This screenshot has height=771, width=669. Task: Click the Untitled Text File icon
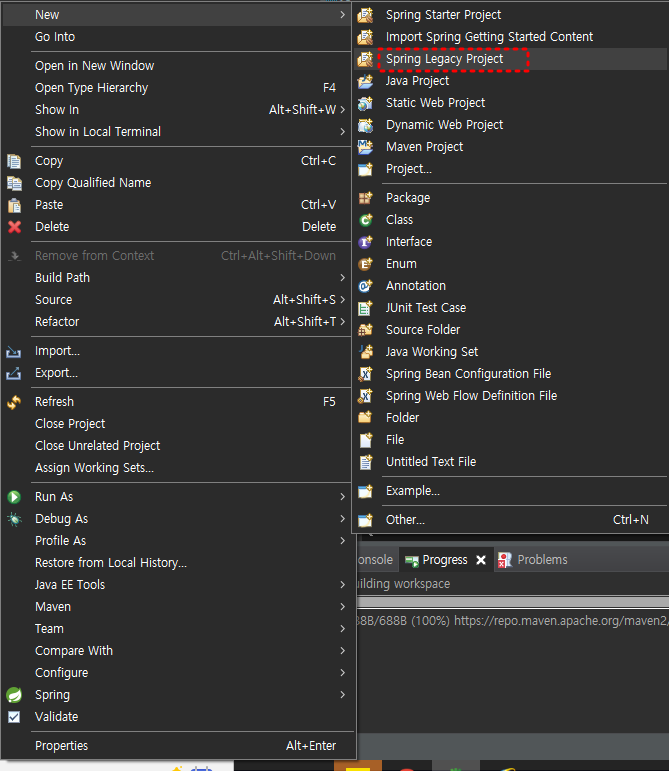tap(365, 462)
